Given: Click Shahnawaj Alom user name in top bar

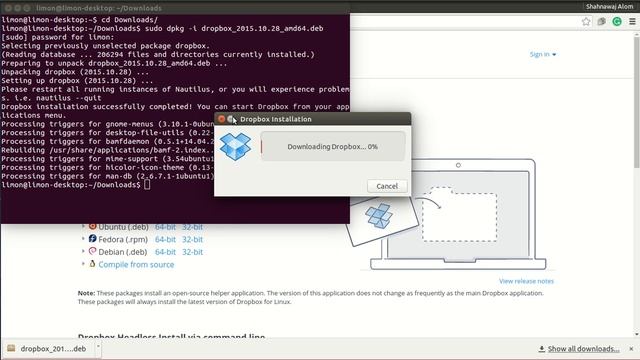Looking at the screenshot, I should coord(609,7).
